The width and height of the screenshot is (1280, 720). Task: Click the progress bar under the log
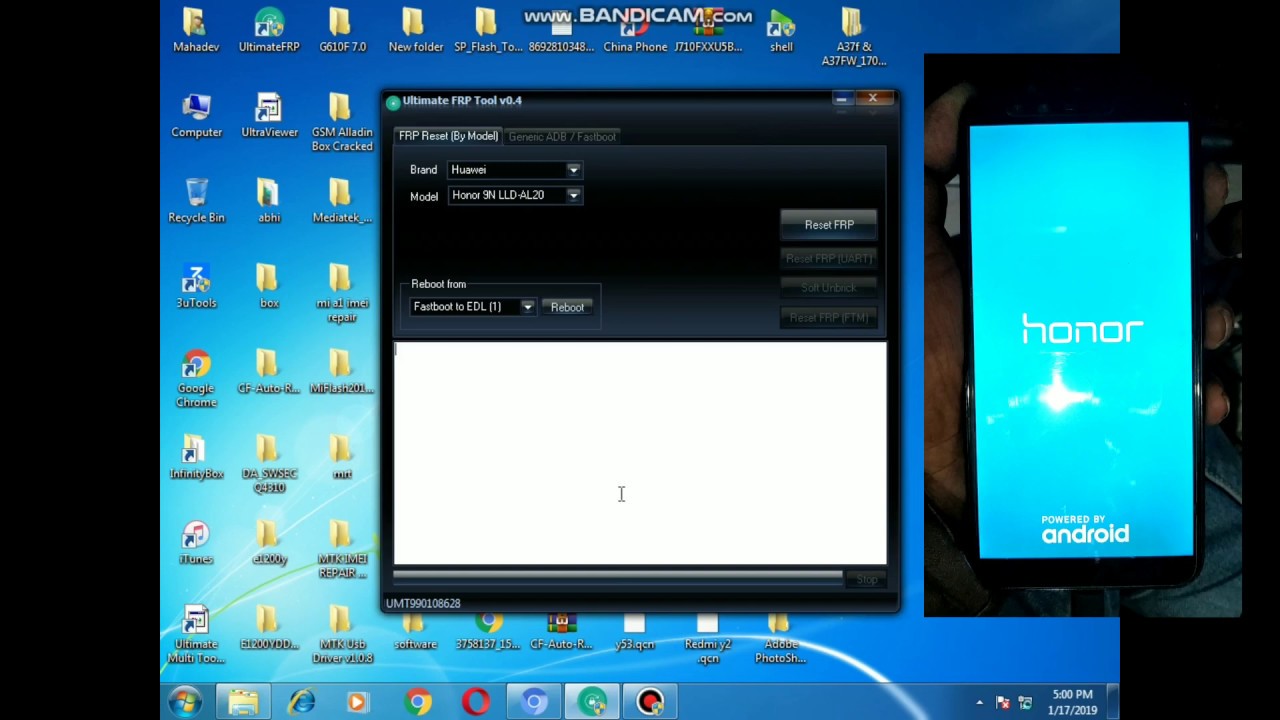617,576
